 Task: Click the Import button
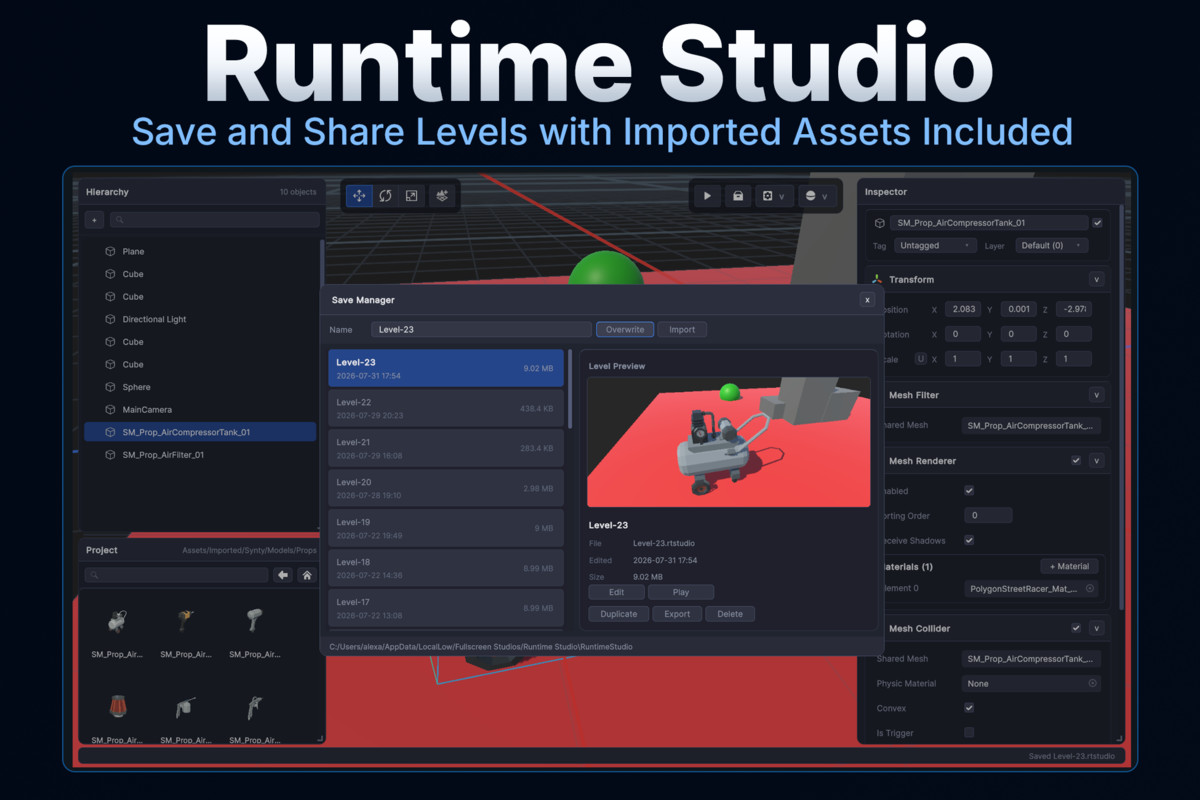tap(682, 329)
